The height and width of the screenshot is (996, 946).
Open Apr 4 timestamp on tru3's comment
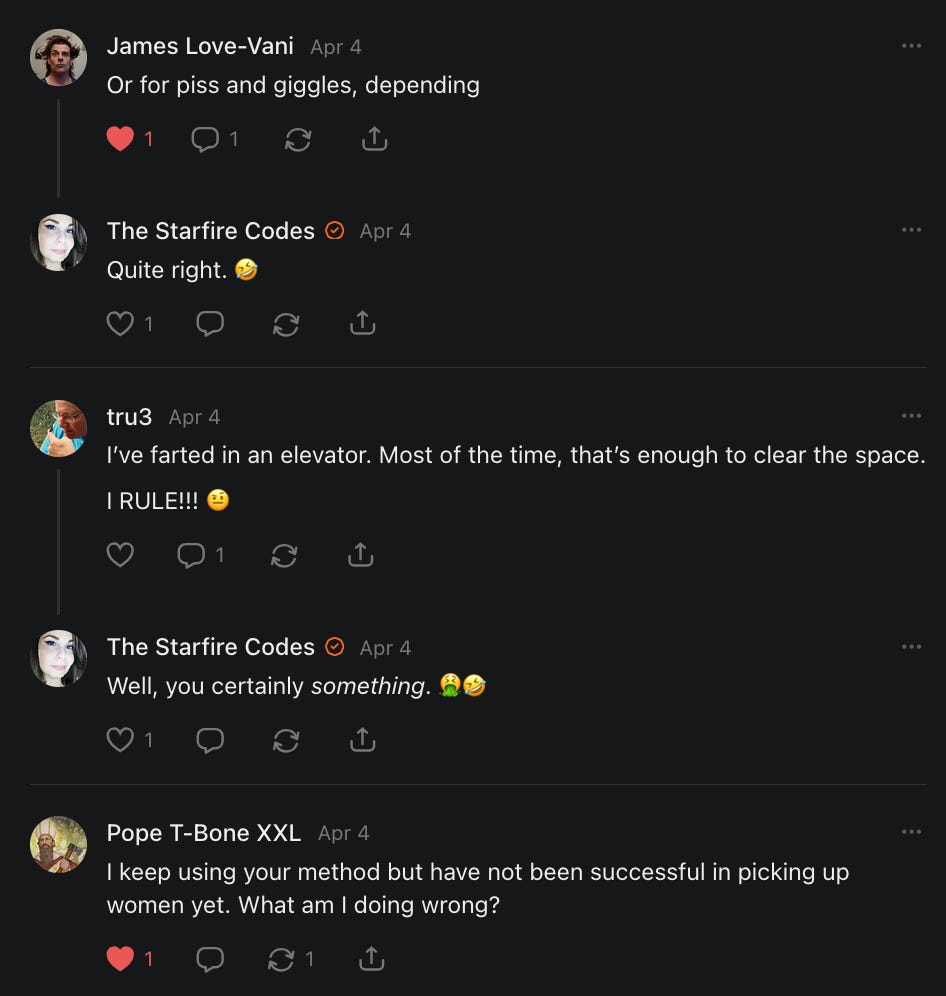[194, 417]
